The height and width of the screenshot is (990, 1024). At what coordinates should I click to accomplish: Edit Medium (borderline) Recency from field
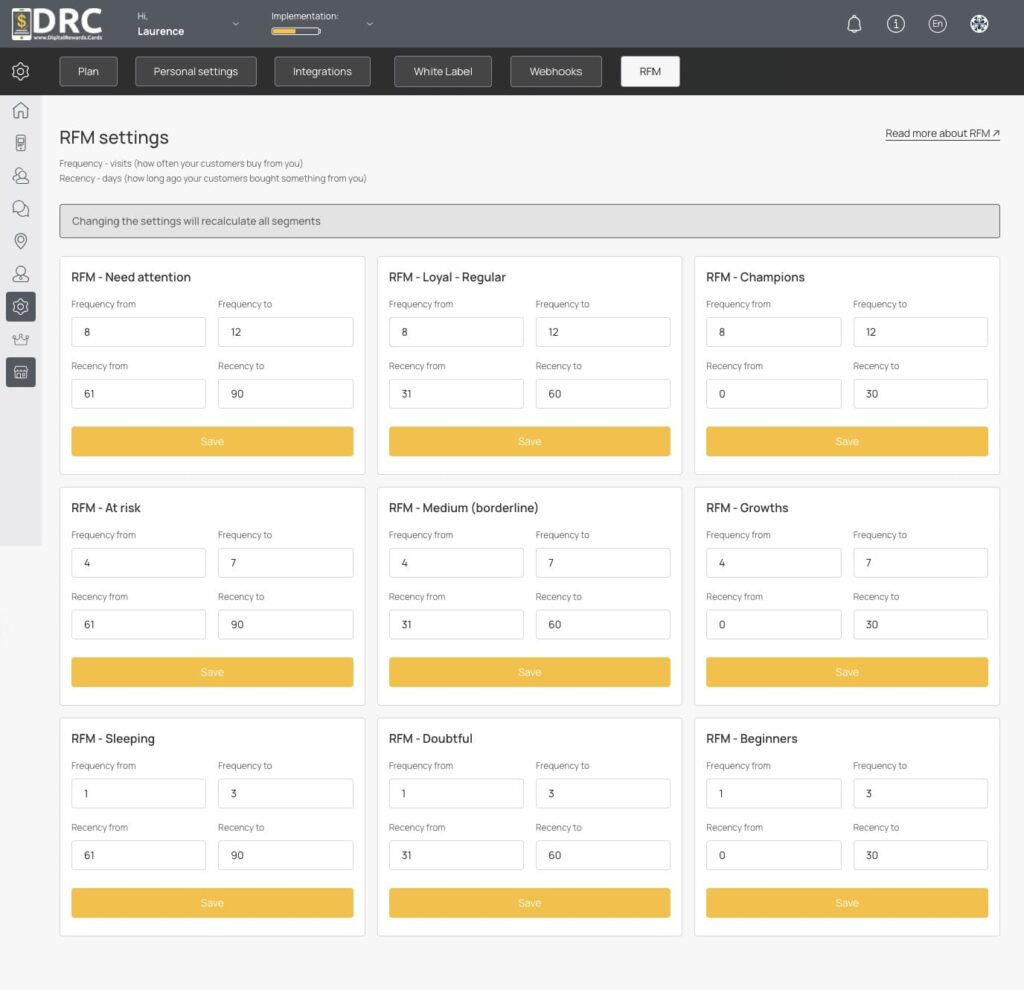(x=456, y=624)
